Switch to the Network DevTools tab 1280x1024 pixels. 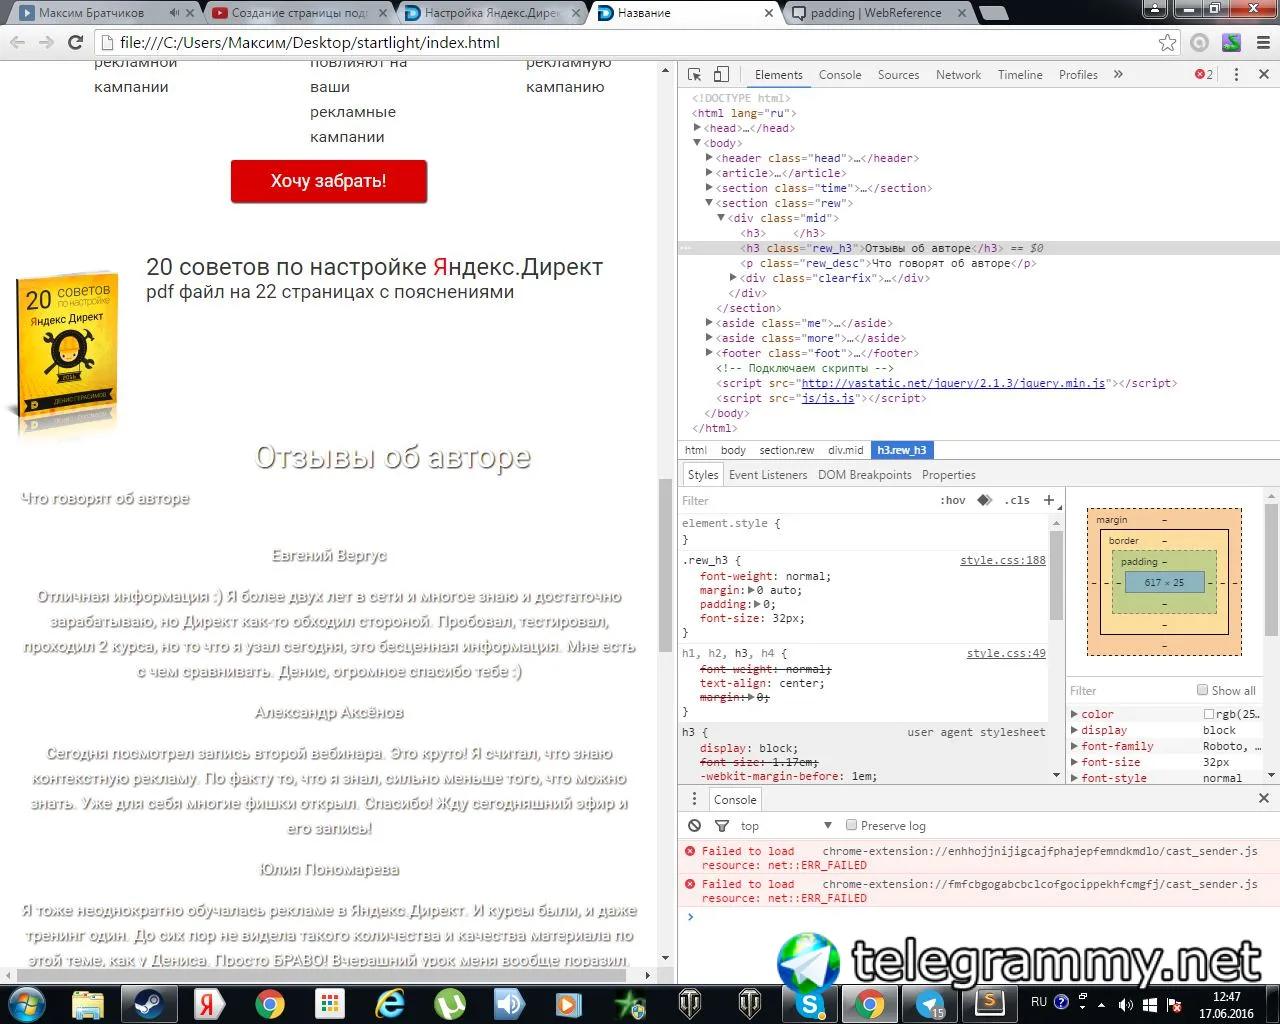[x=958, y=75]
